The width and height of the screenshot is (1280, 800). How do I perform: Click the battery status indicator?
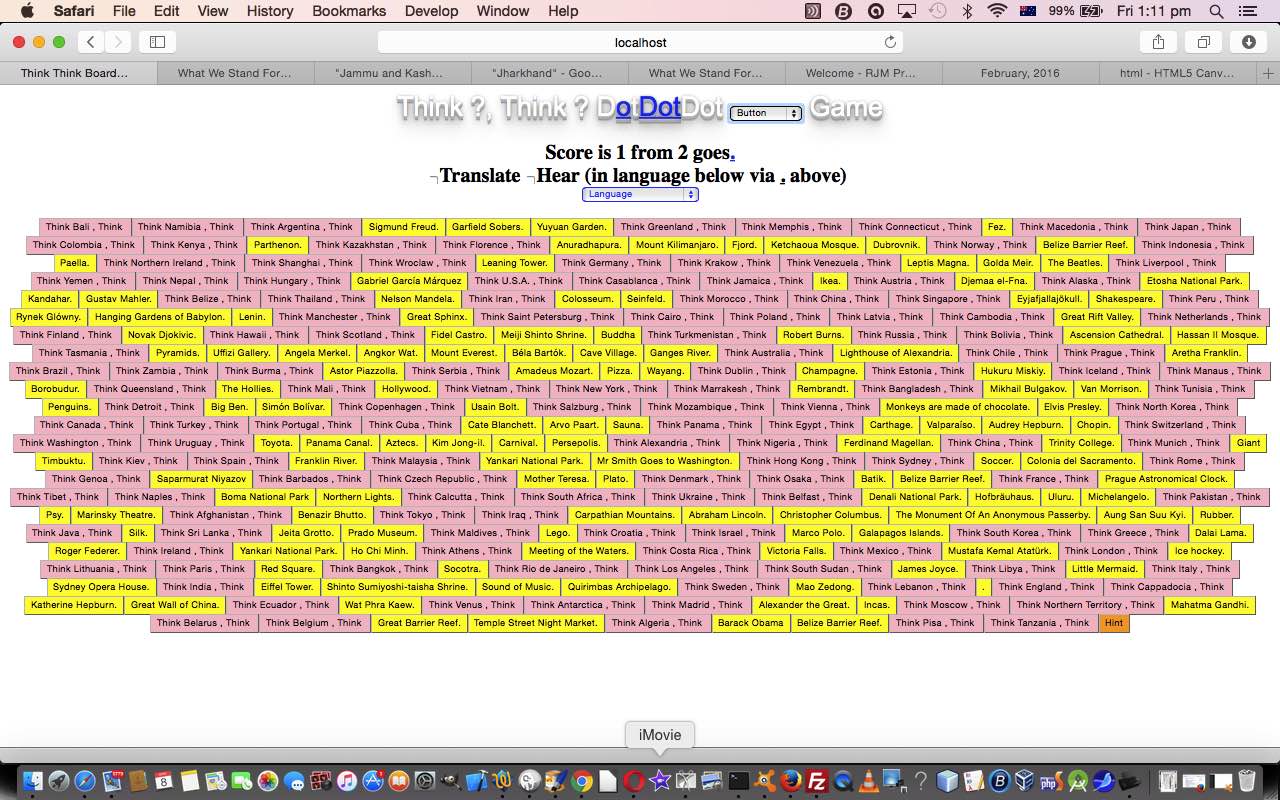tap(1078, 11)
